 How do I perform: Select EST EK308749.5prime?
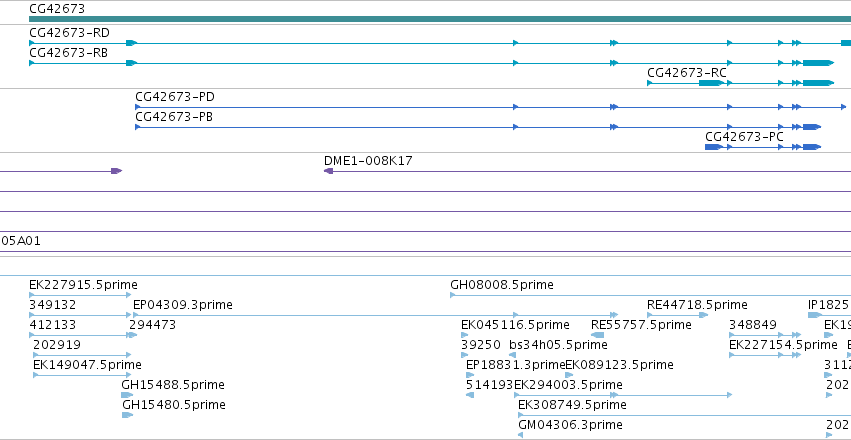pyautogui.click(x=572, y=405)
